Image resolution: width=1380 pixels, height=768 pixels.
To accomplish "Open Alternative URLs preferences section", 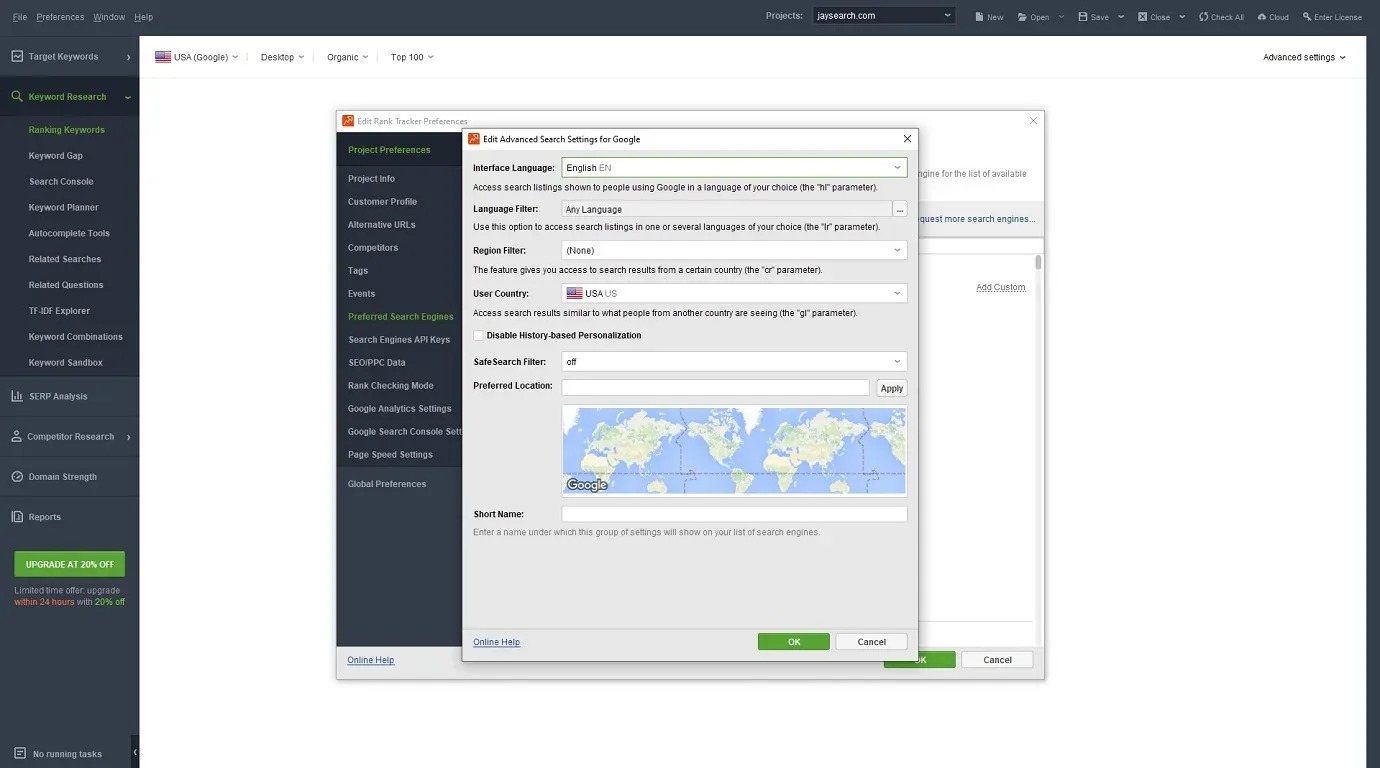I will pos(381,225).
